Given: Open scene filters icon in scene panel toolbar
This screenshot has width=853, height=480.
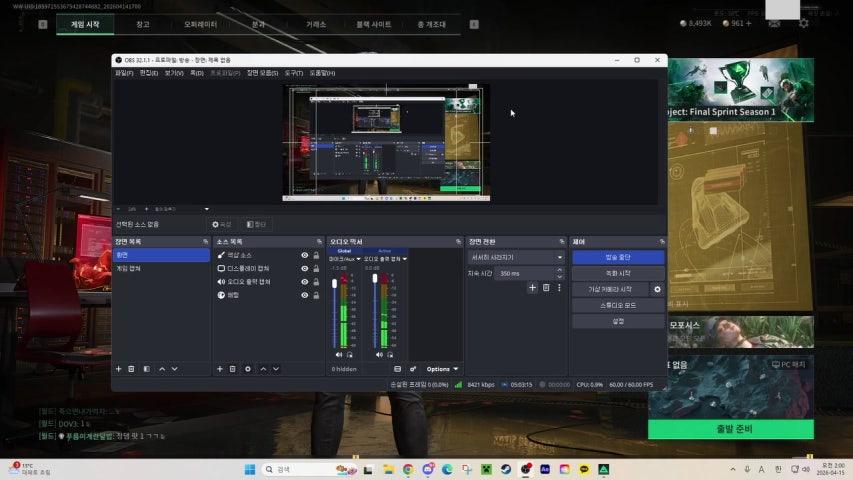Looking at the screenshot, I should (147, 369).
